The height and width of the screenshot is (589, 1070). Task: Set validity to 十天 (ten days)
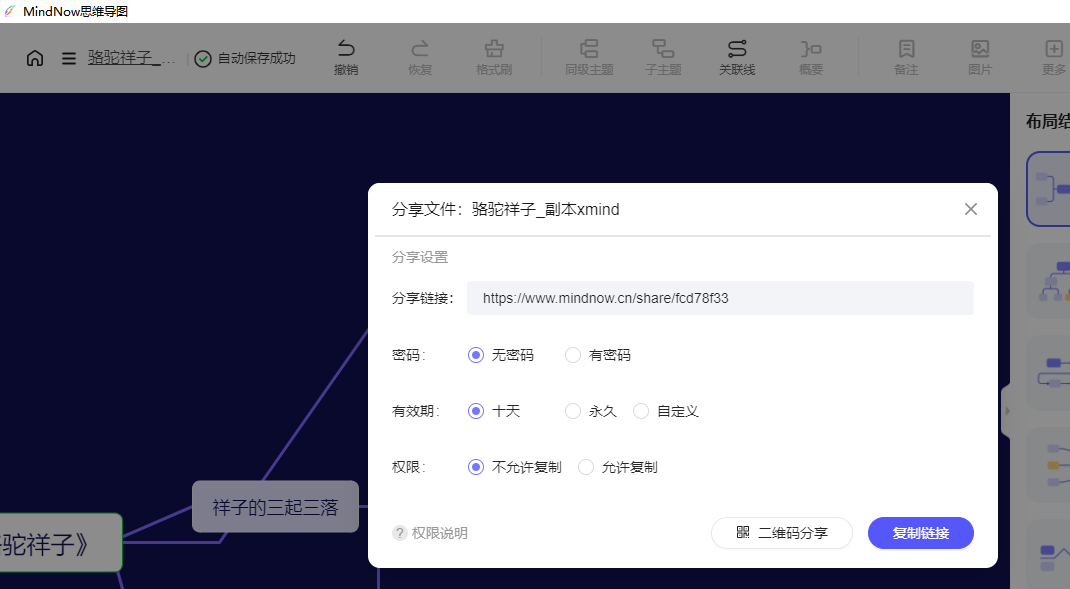click(494, 411)
